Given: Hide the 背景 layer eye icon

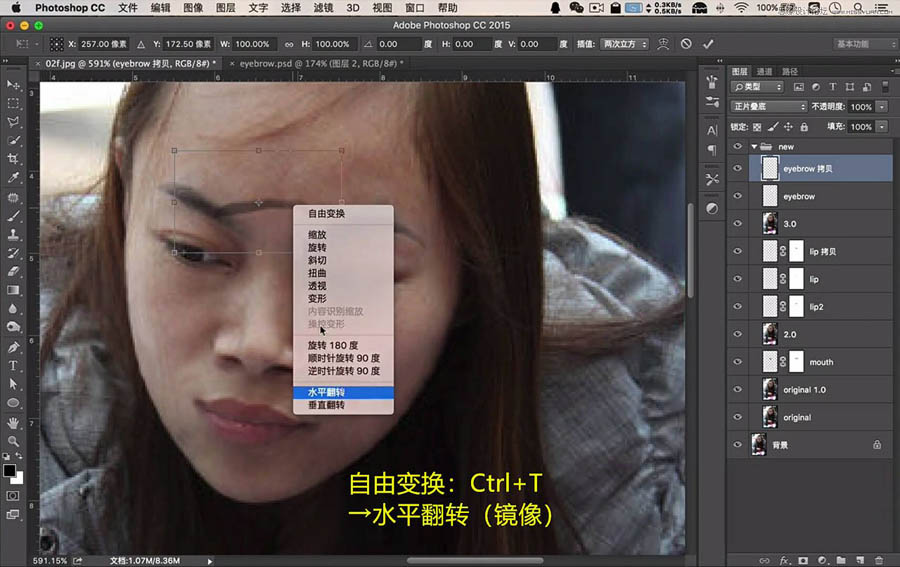Looking at the screenshot, I should [x=738, y=444].
